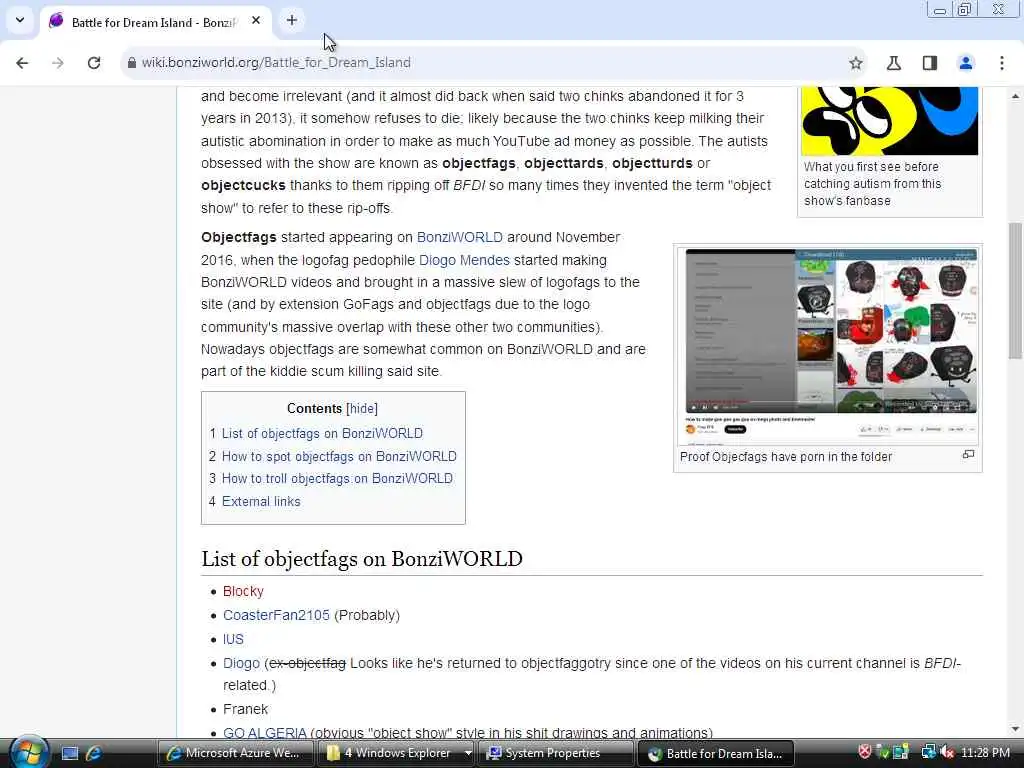Hide the Contents box via [hide]
1024x768 pixels.
(362, 409)
